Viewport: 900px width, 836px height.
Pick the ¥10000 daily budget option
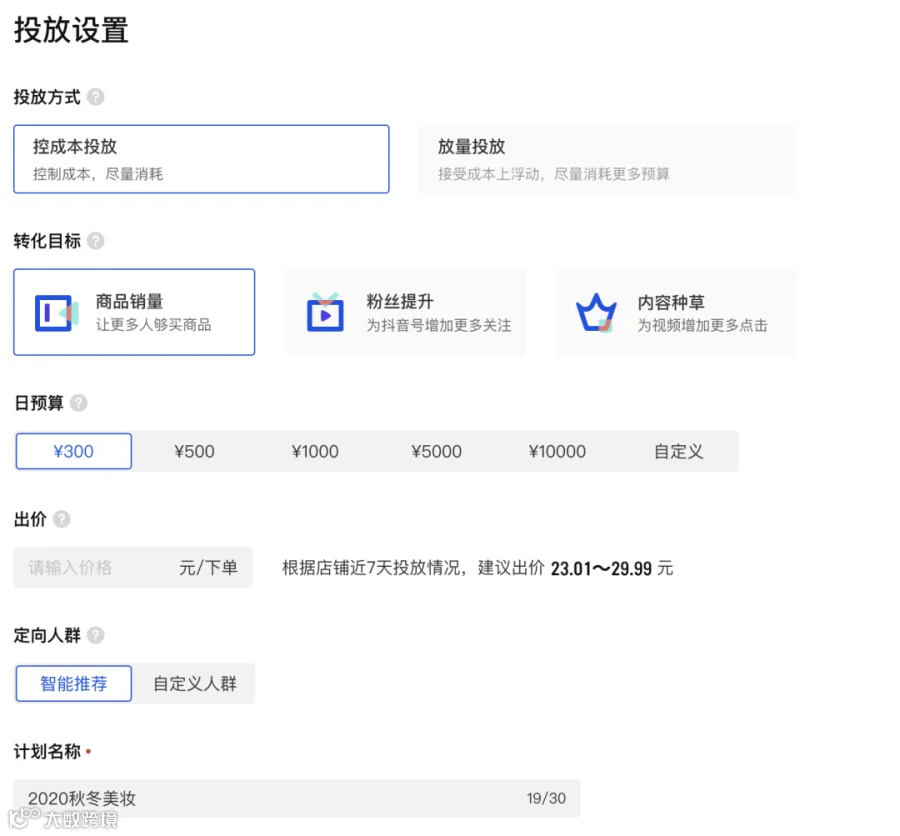[557, 451]
